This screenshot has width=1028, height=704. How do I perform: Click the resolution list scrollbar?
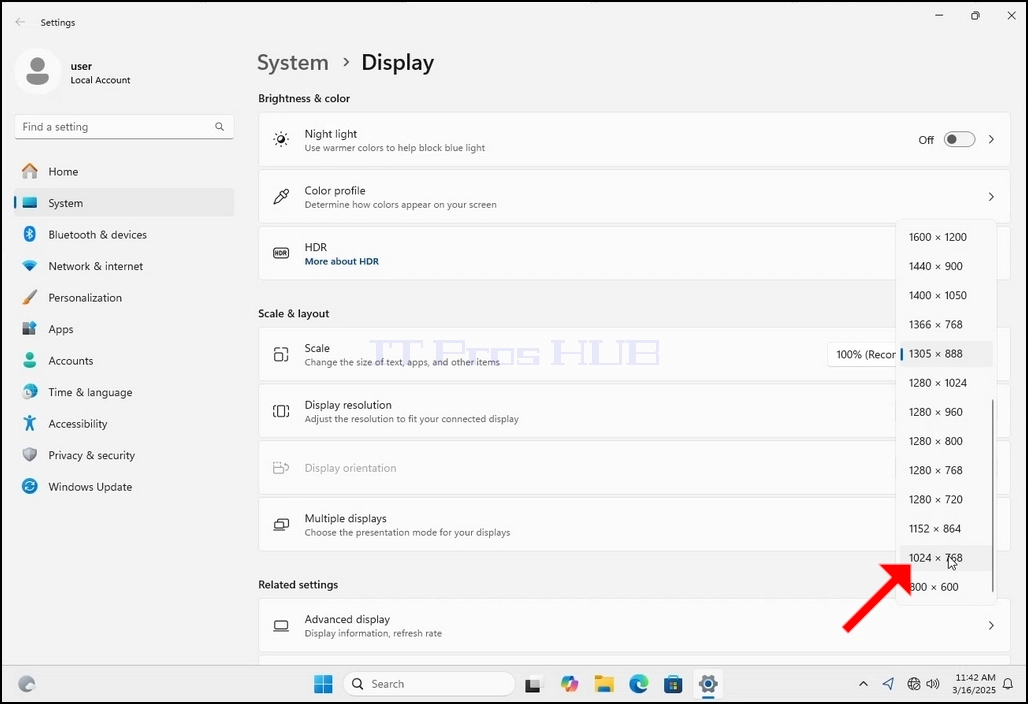point(993,496)
